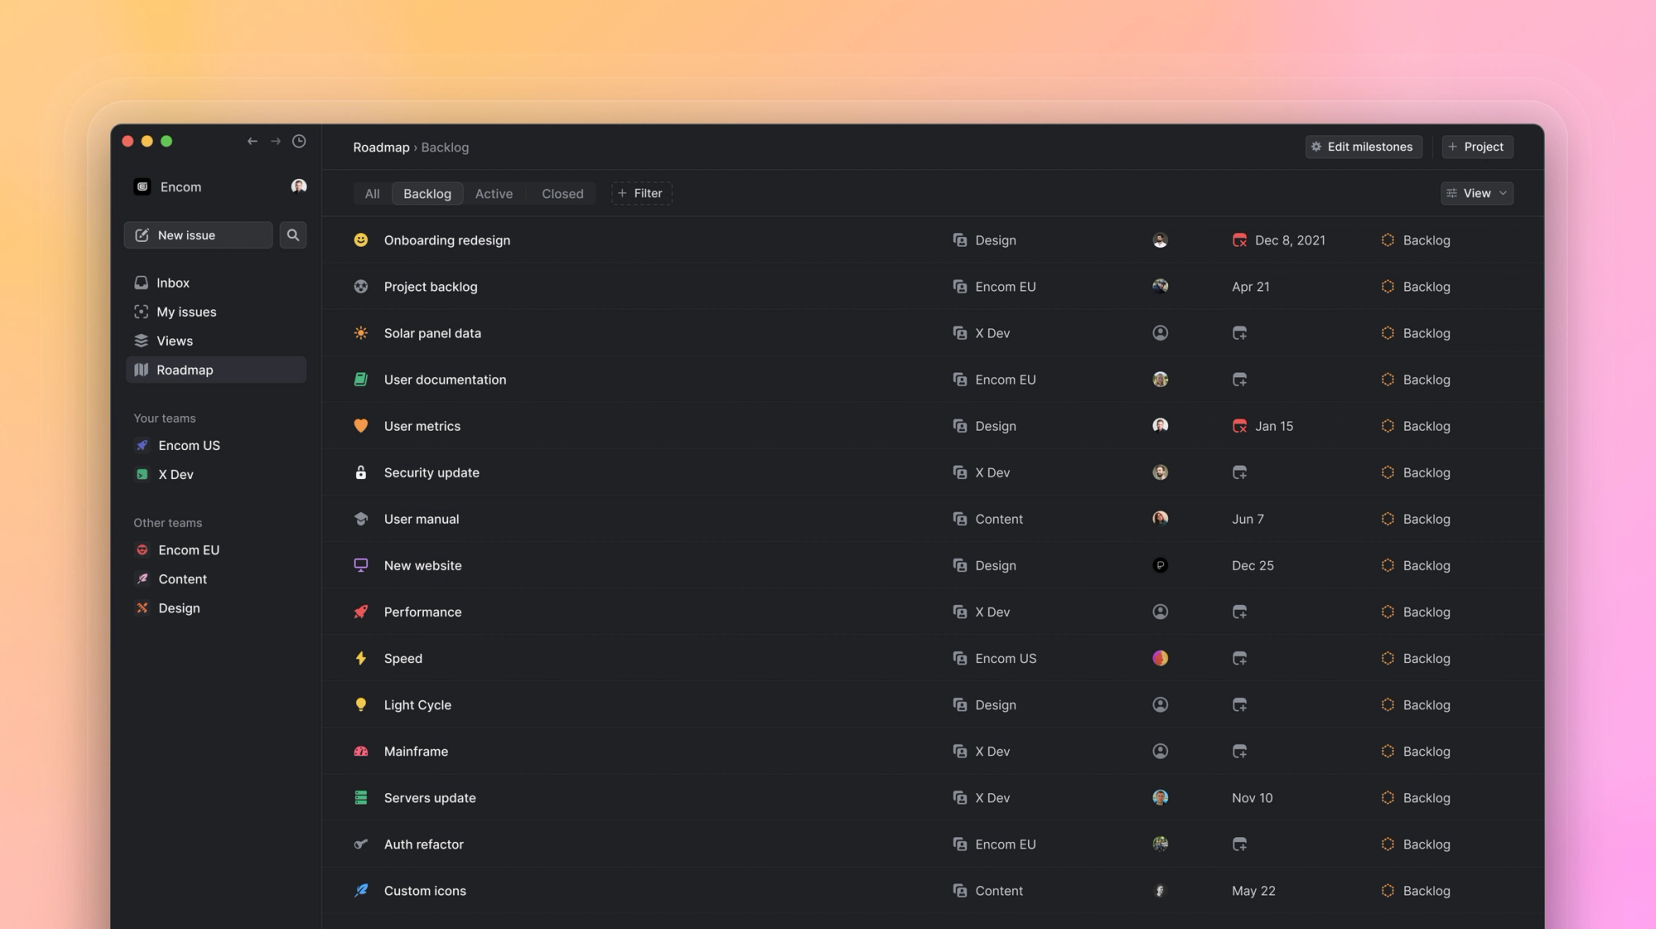The height and width of the screenshot is (929, 1656).
Task: Click the lock icon of Security update
Action: click(x=361, y=472)
